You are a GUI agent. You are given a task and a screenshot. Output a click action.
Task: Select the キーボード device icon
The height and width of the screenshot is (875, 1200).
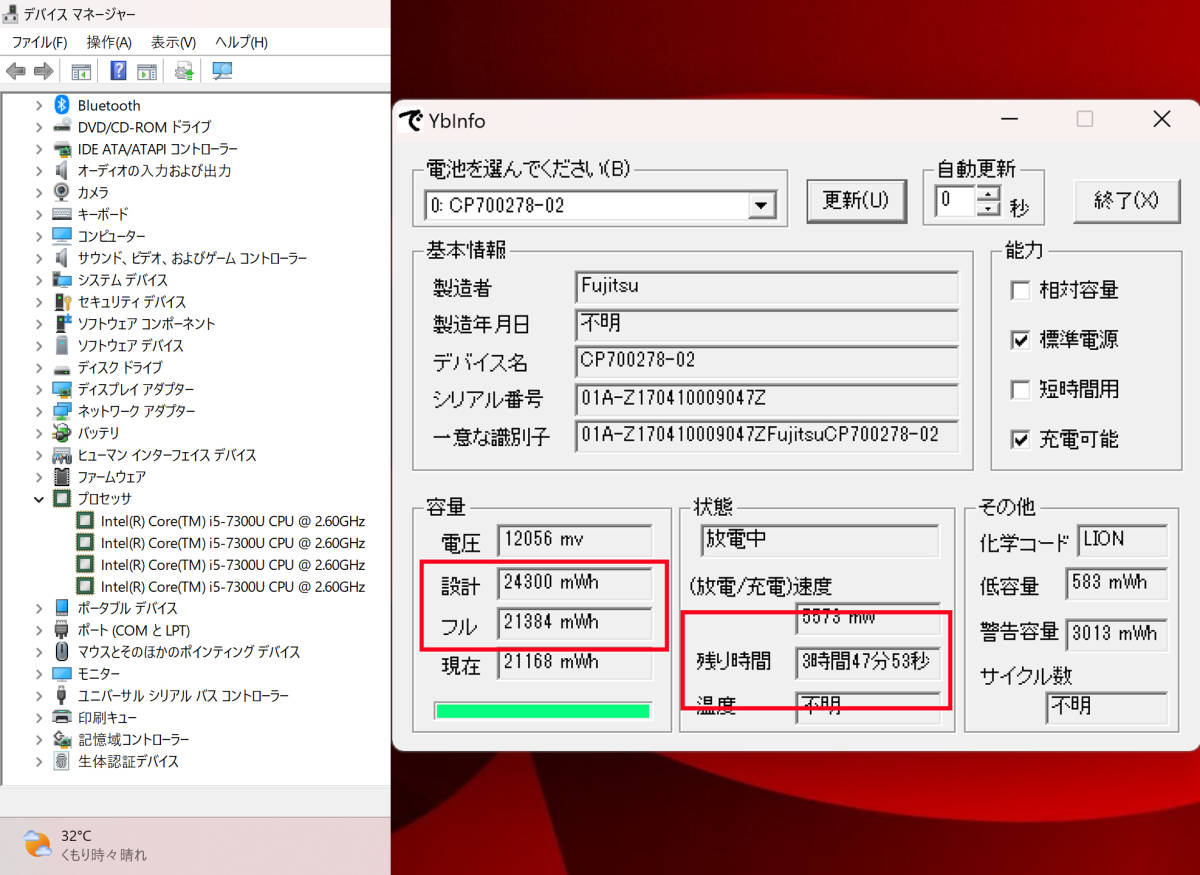pos(62,214)
